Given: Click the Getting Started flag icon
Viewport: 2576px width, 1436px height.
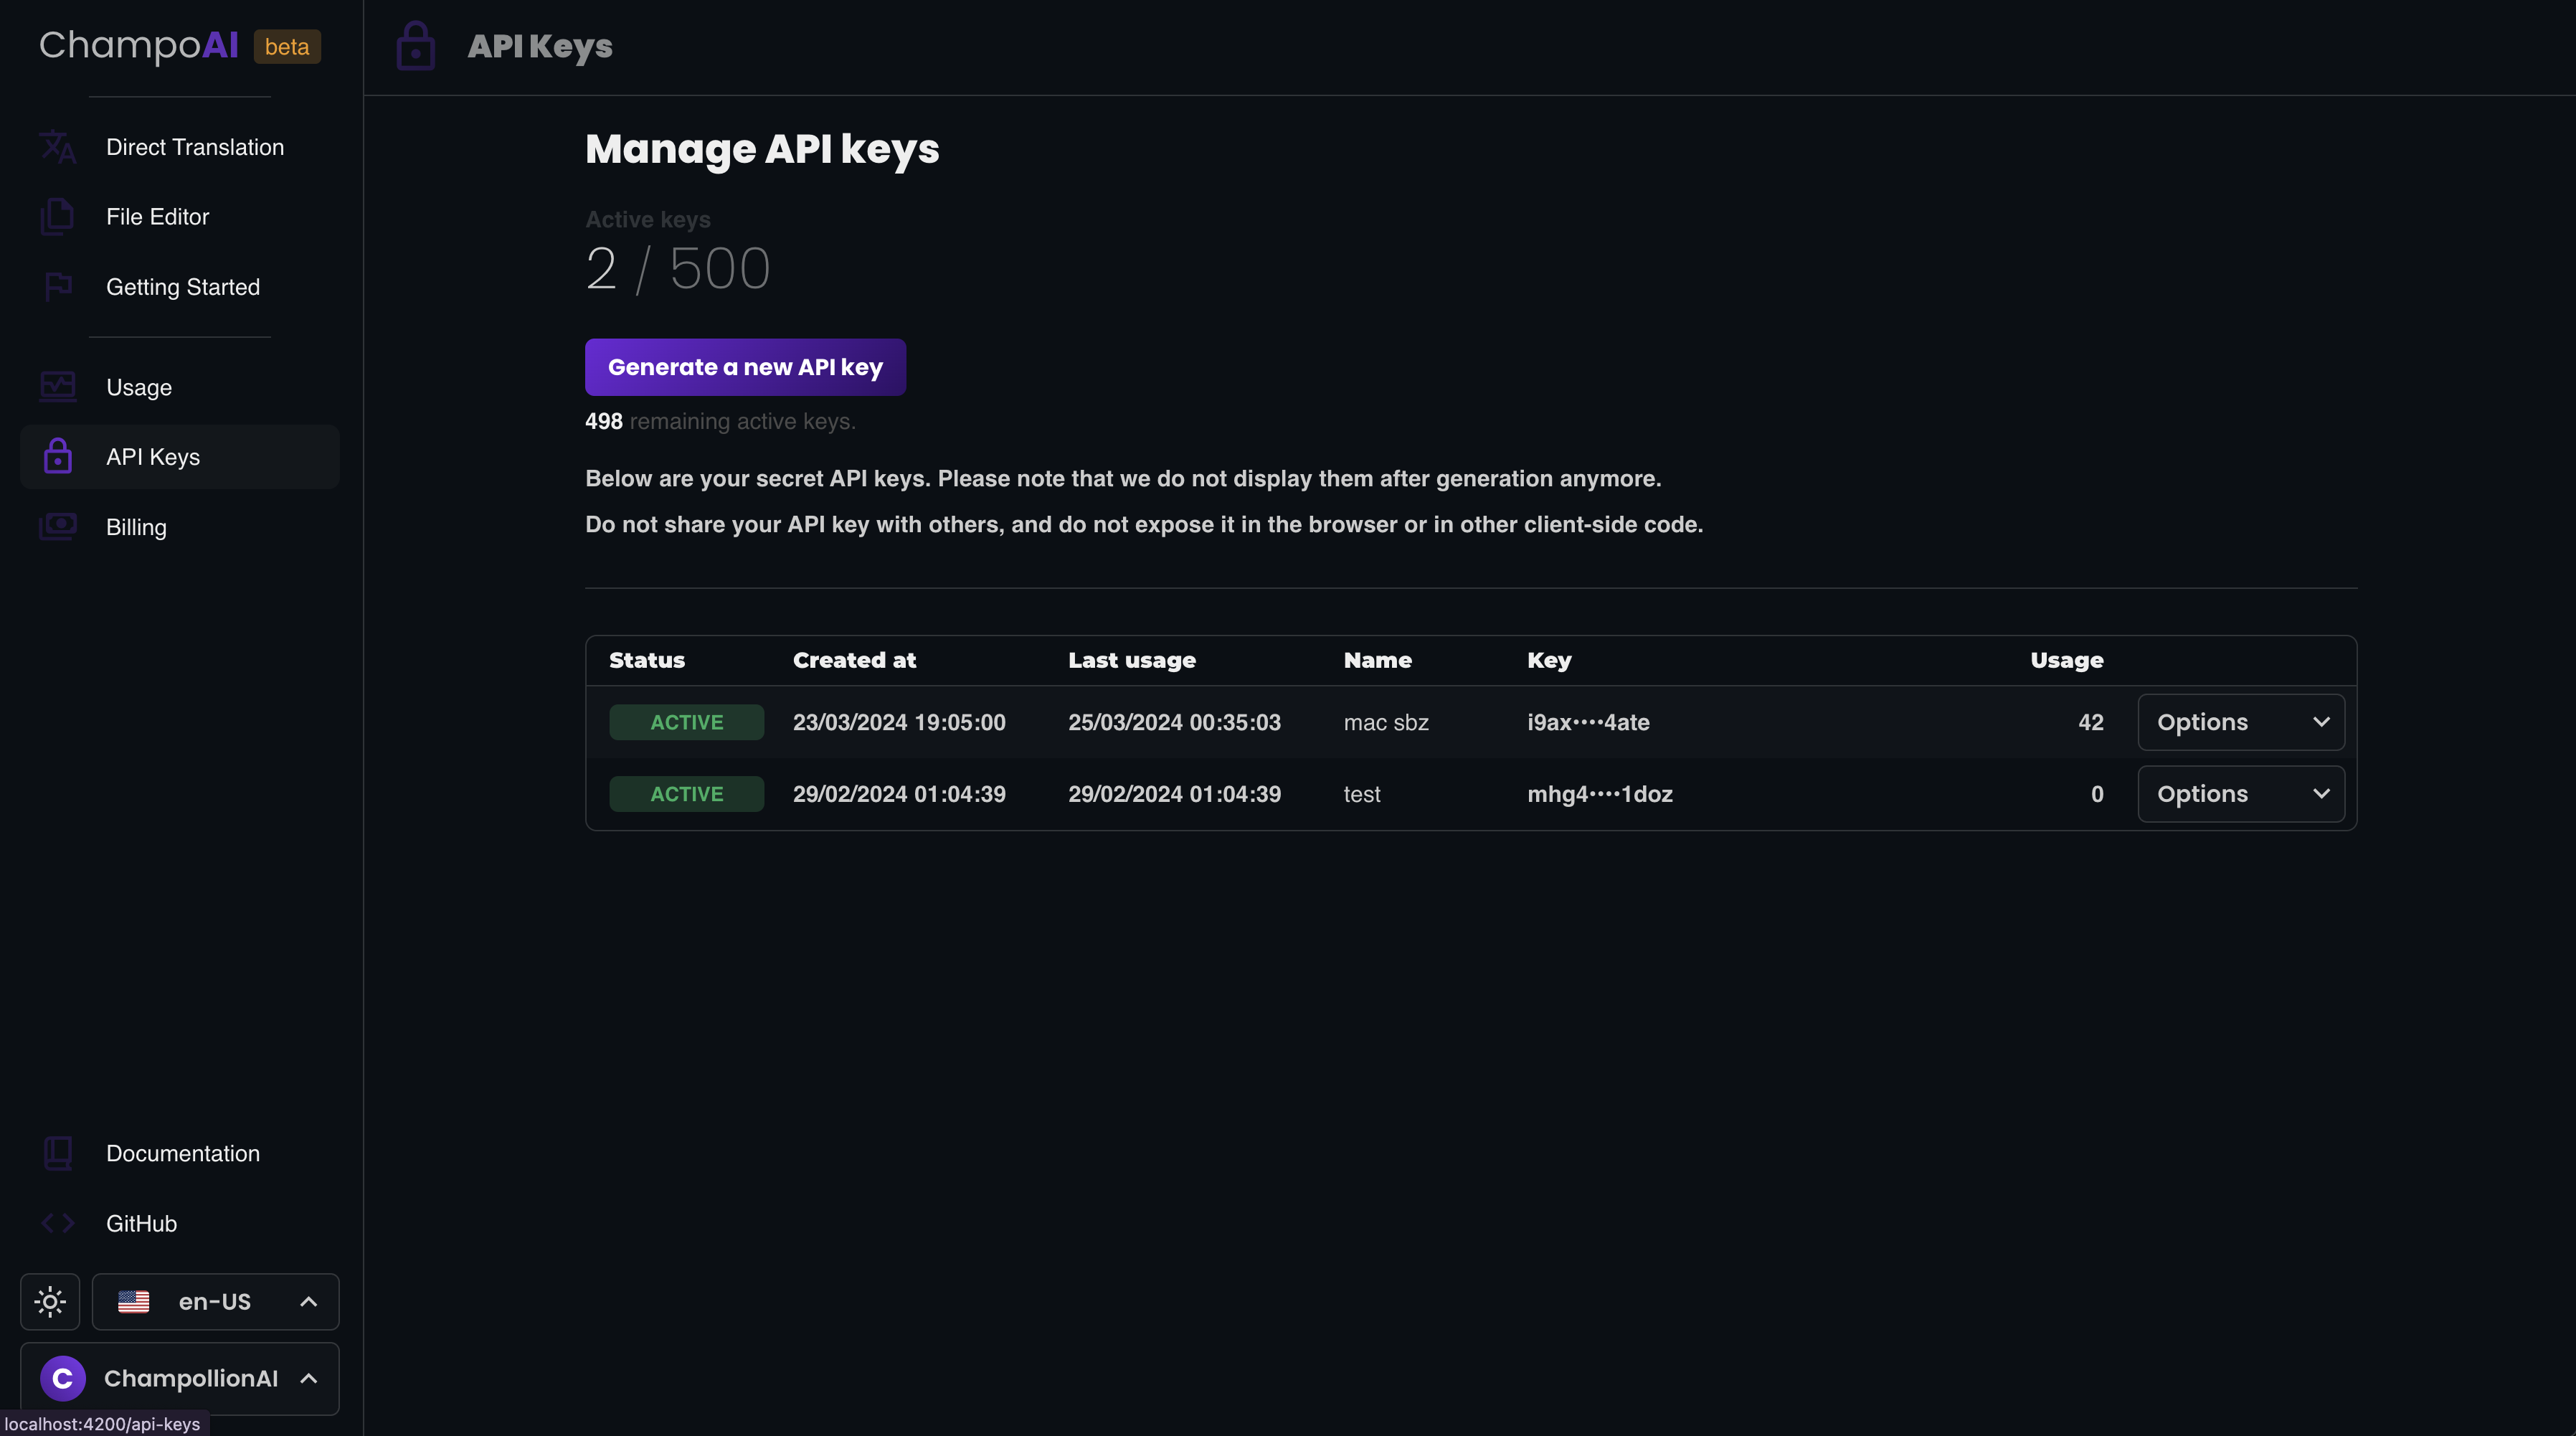Looking at the screenshot, I should pyautogui.click(x=58, y=287).
